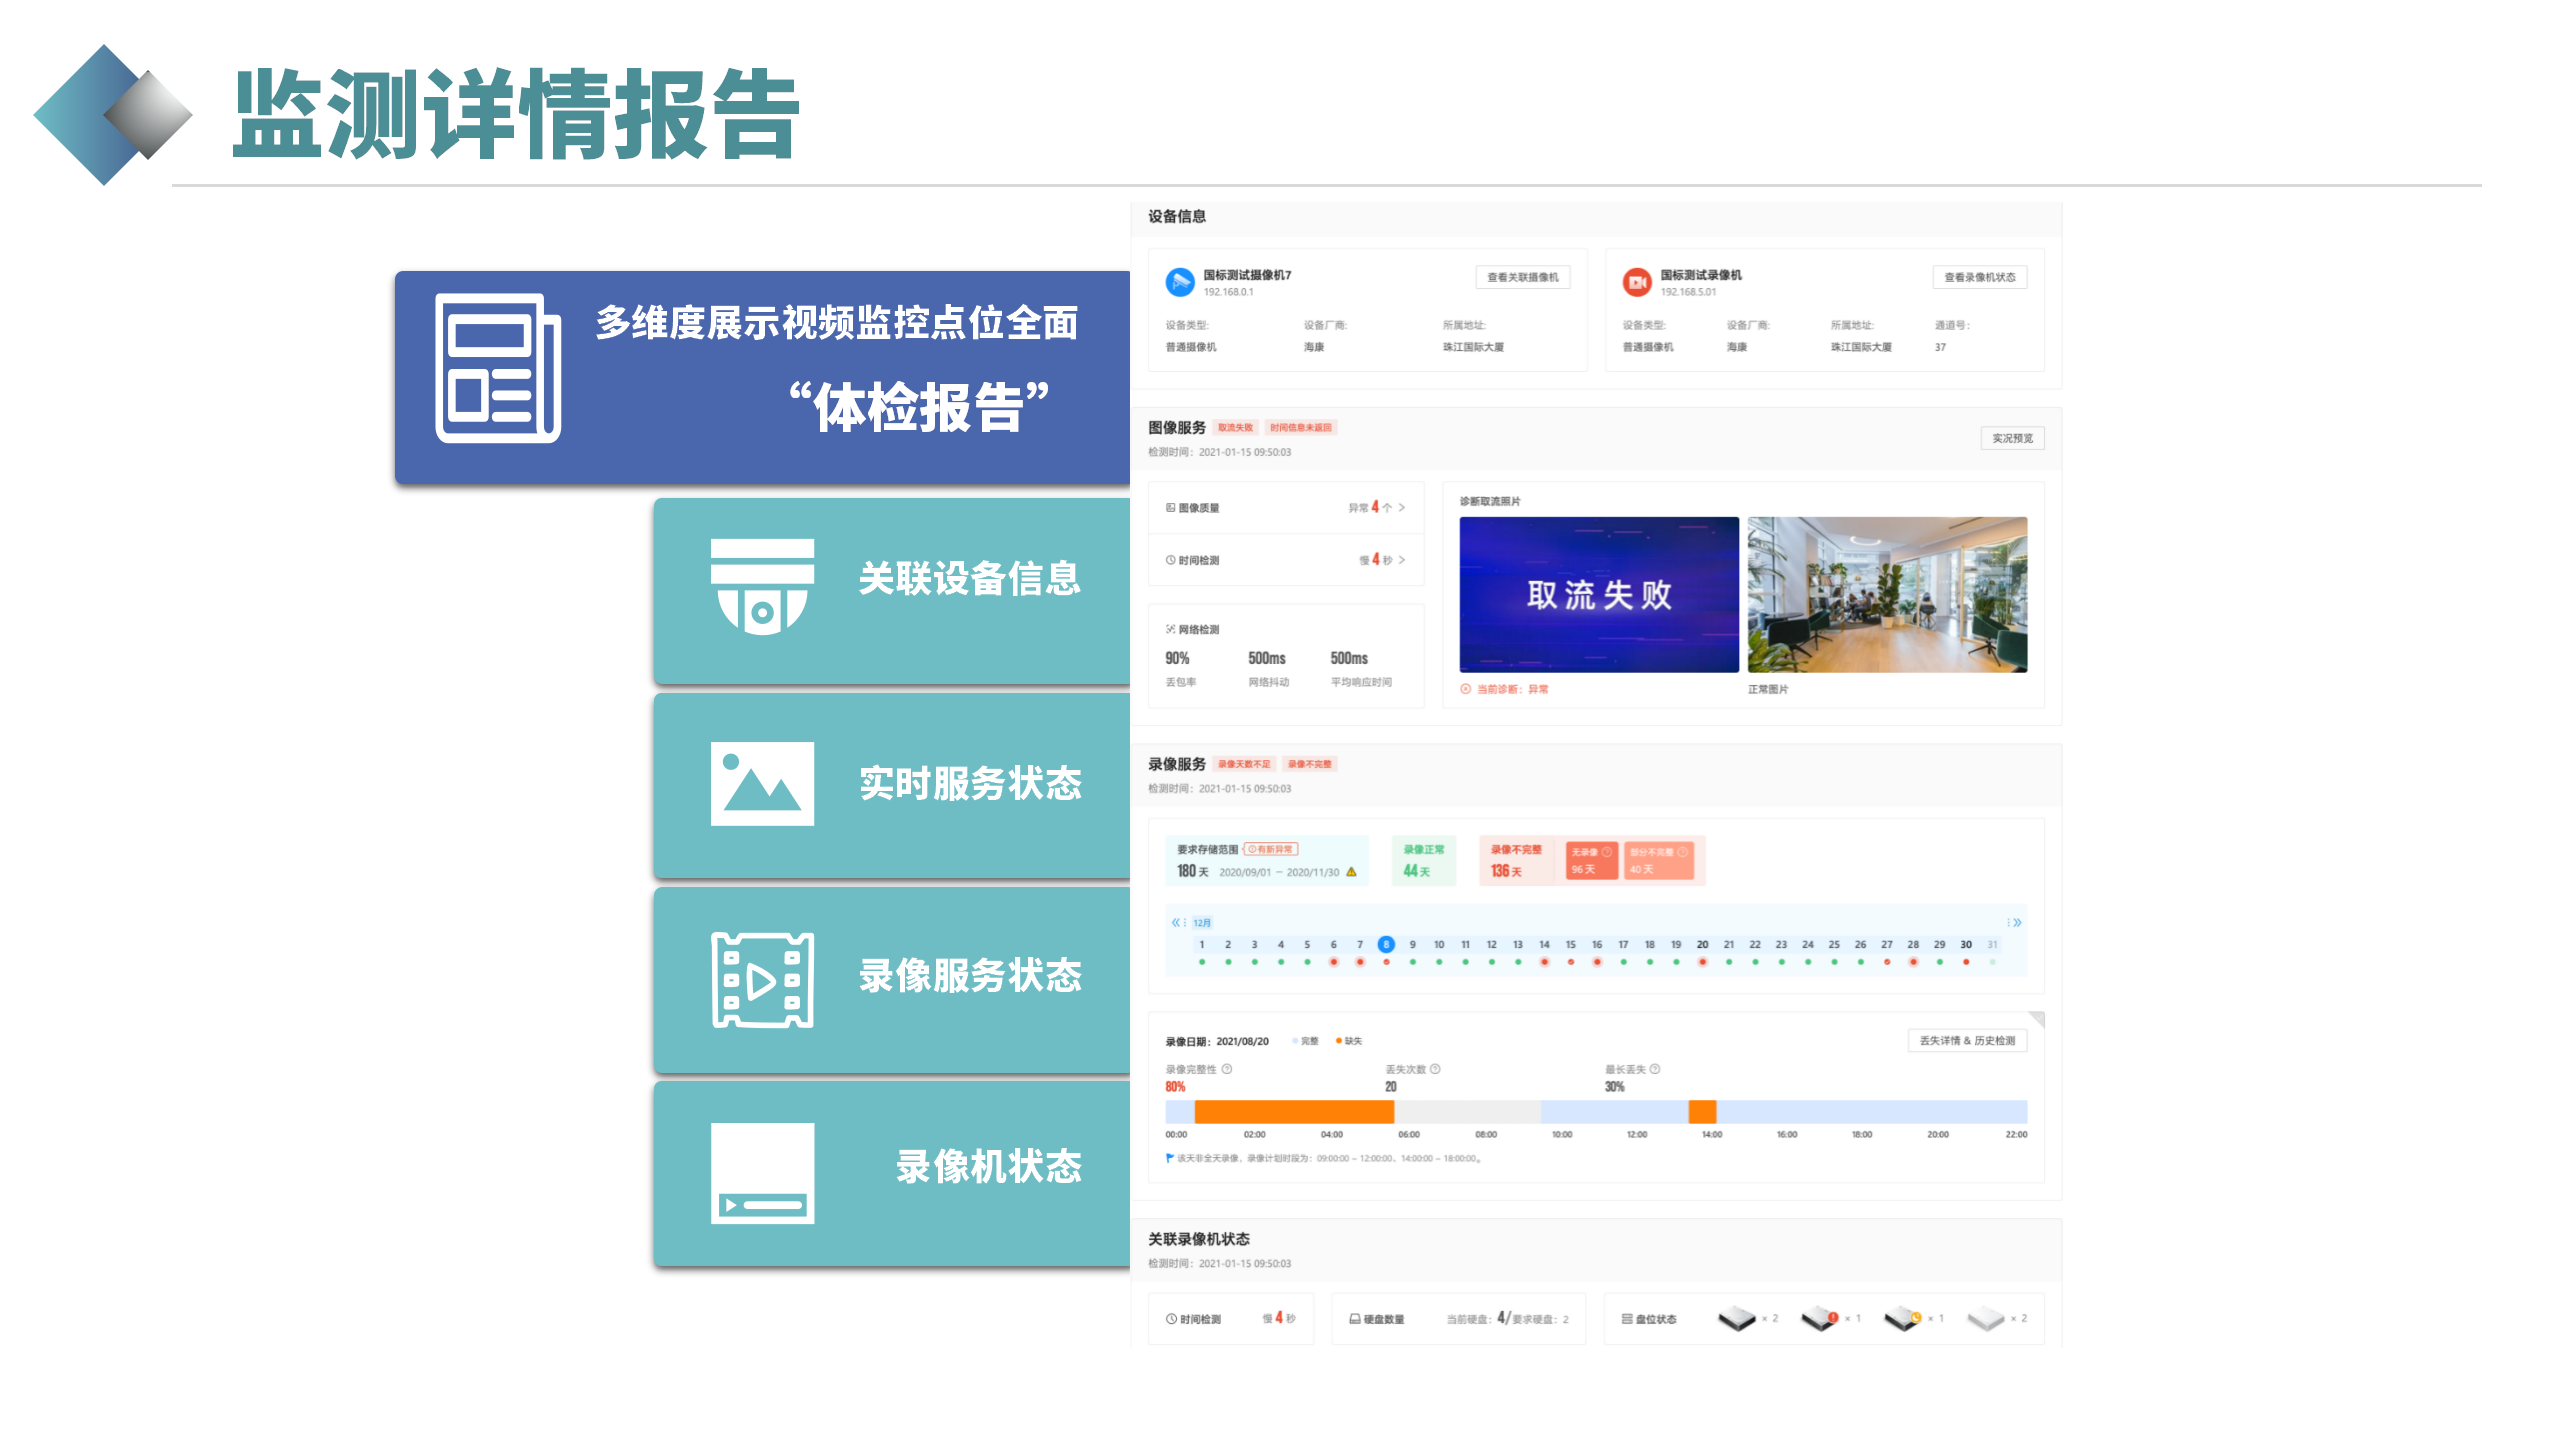Expand the 时间检测 slow row
This screenshot has width=2560, height=1440.
[x=1402, y=560]
